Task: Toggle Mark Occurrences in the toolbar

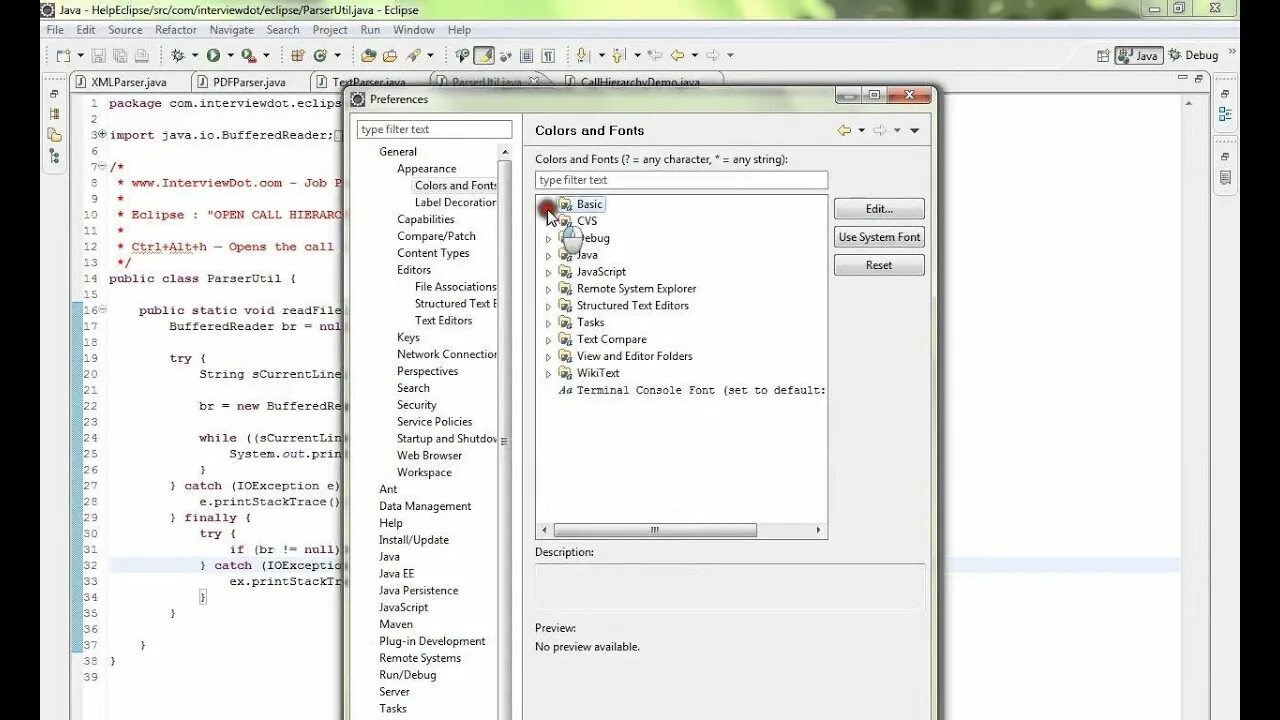Action: (x=484, y=56)
